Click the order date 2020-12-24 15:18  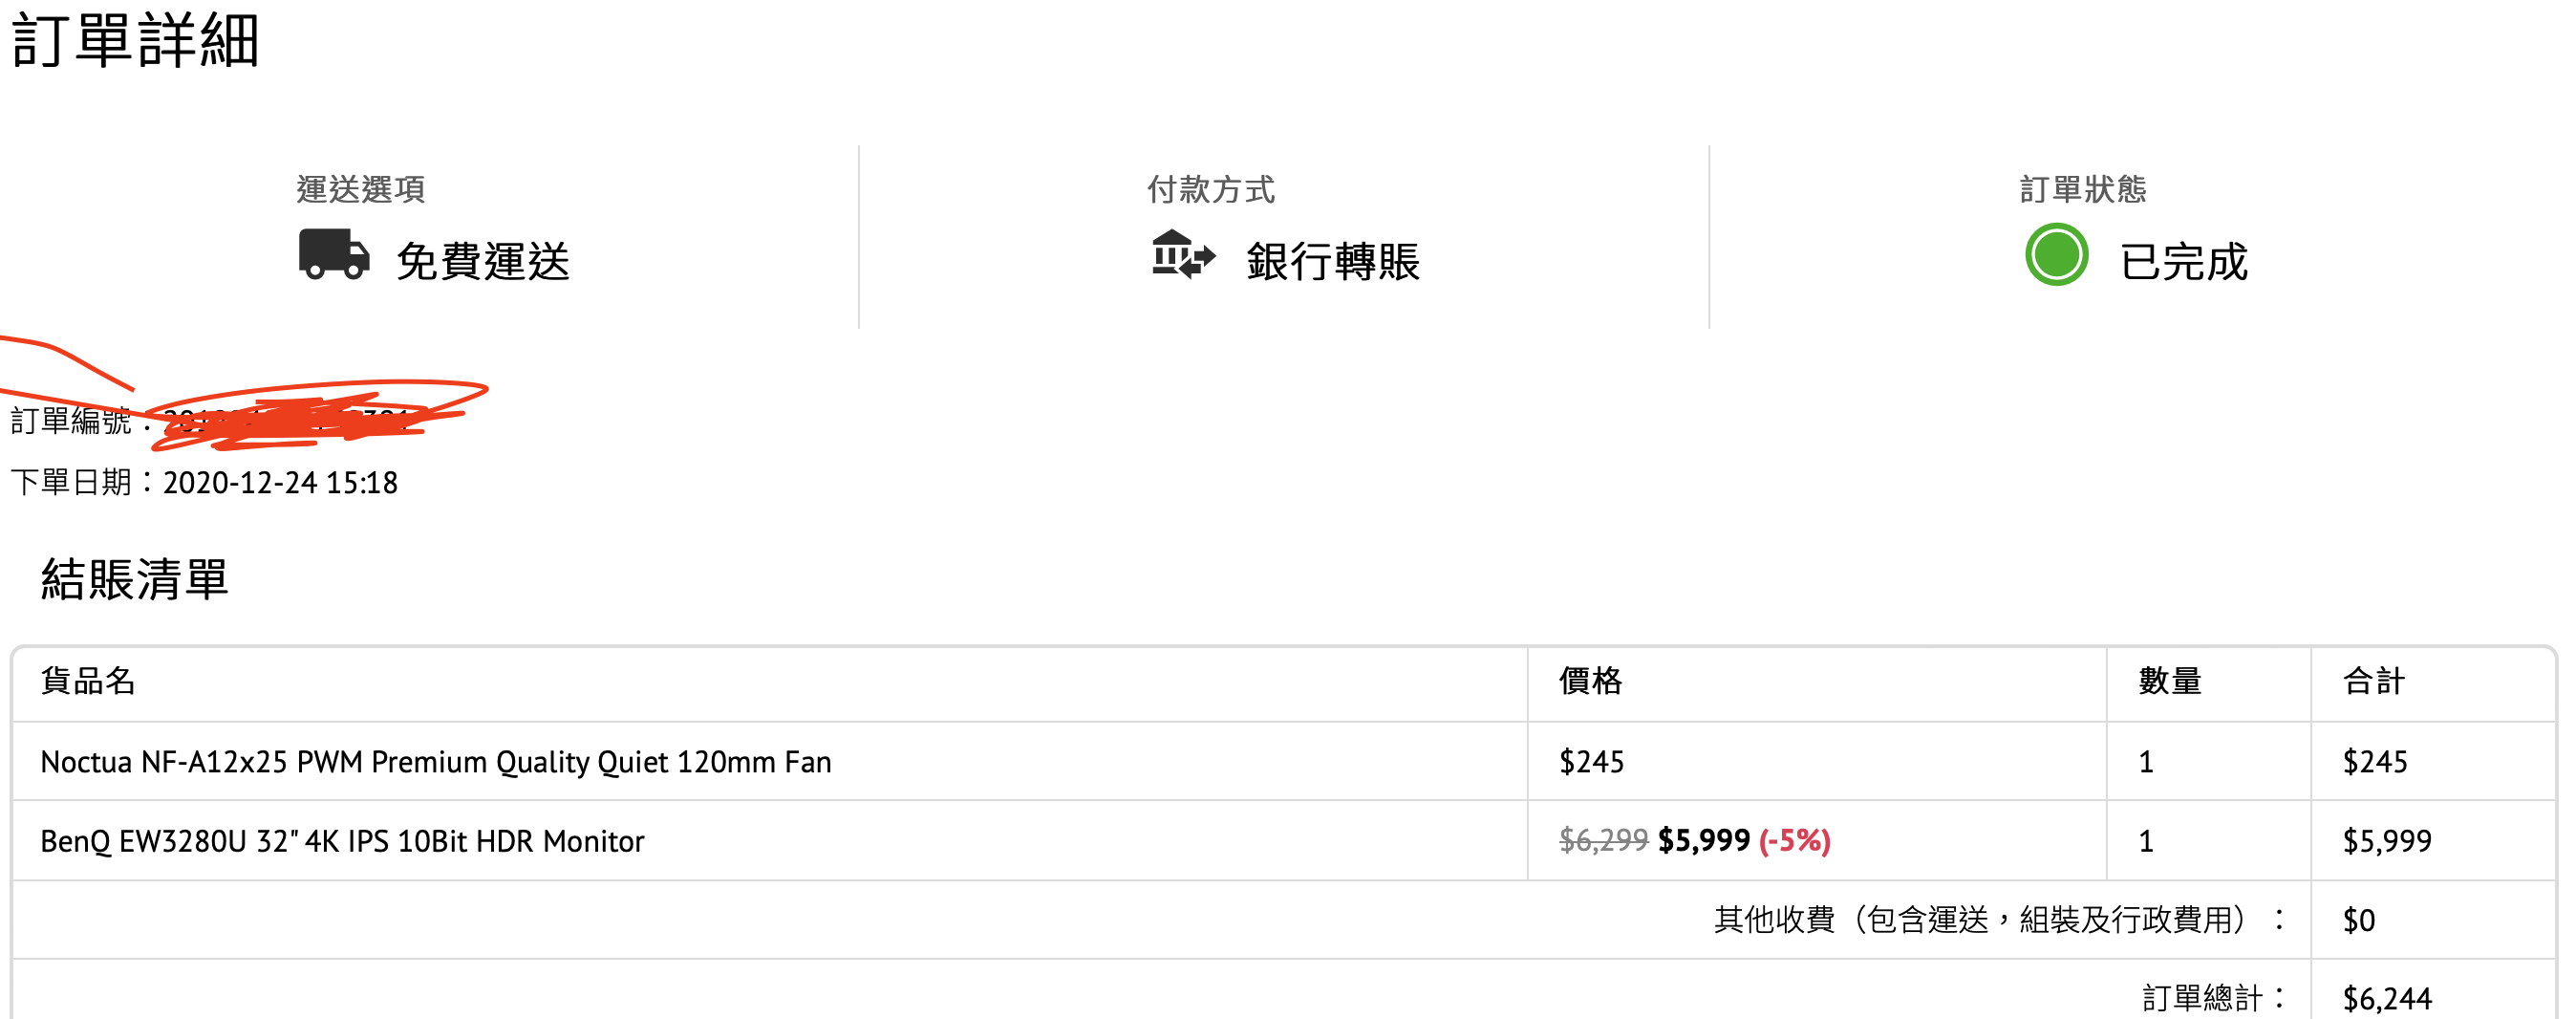click(280, 483)
